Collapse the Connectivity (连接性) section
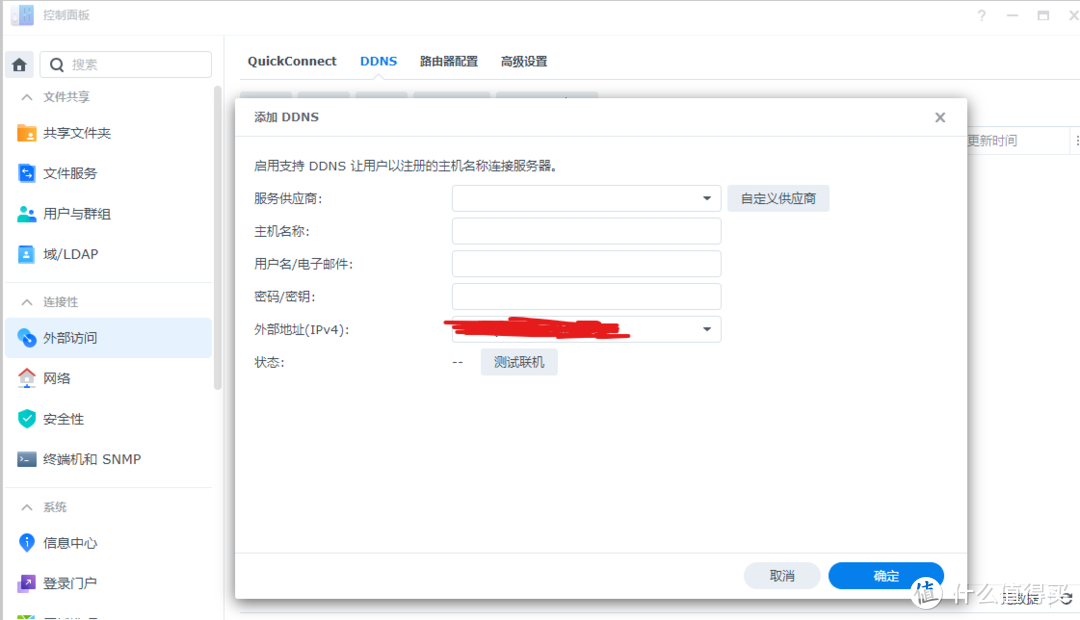This screenshot has height=620, width=1080. tap(27, 302)
